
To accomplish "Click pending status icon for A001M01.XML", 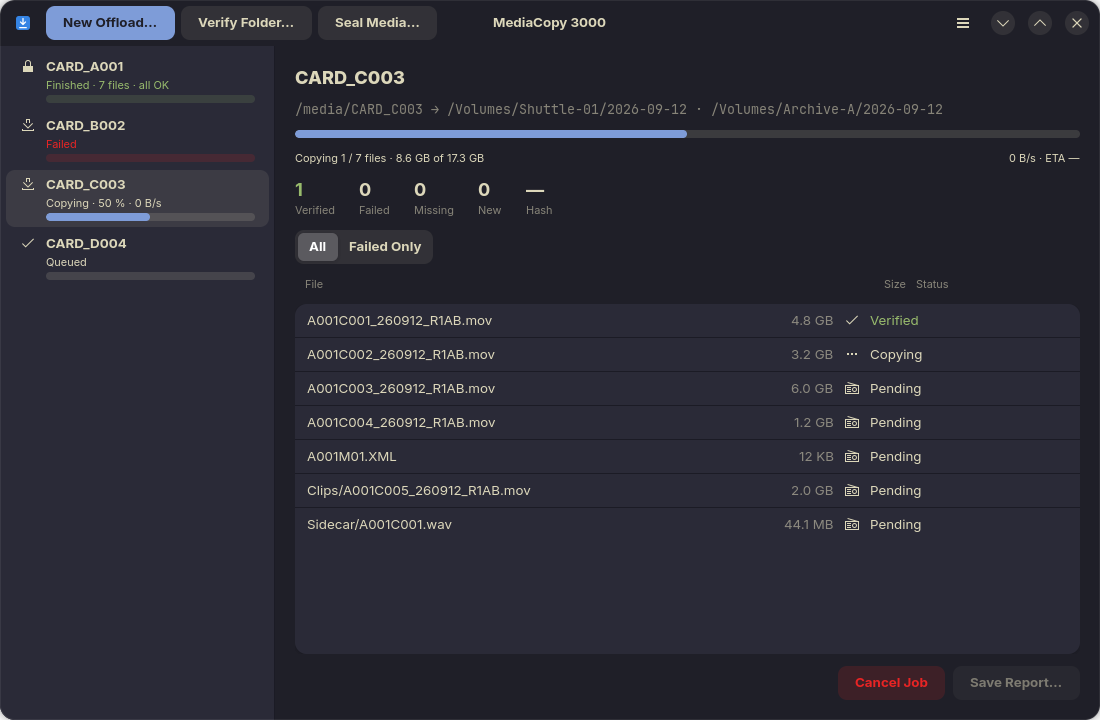I will [x=852, y=457].
